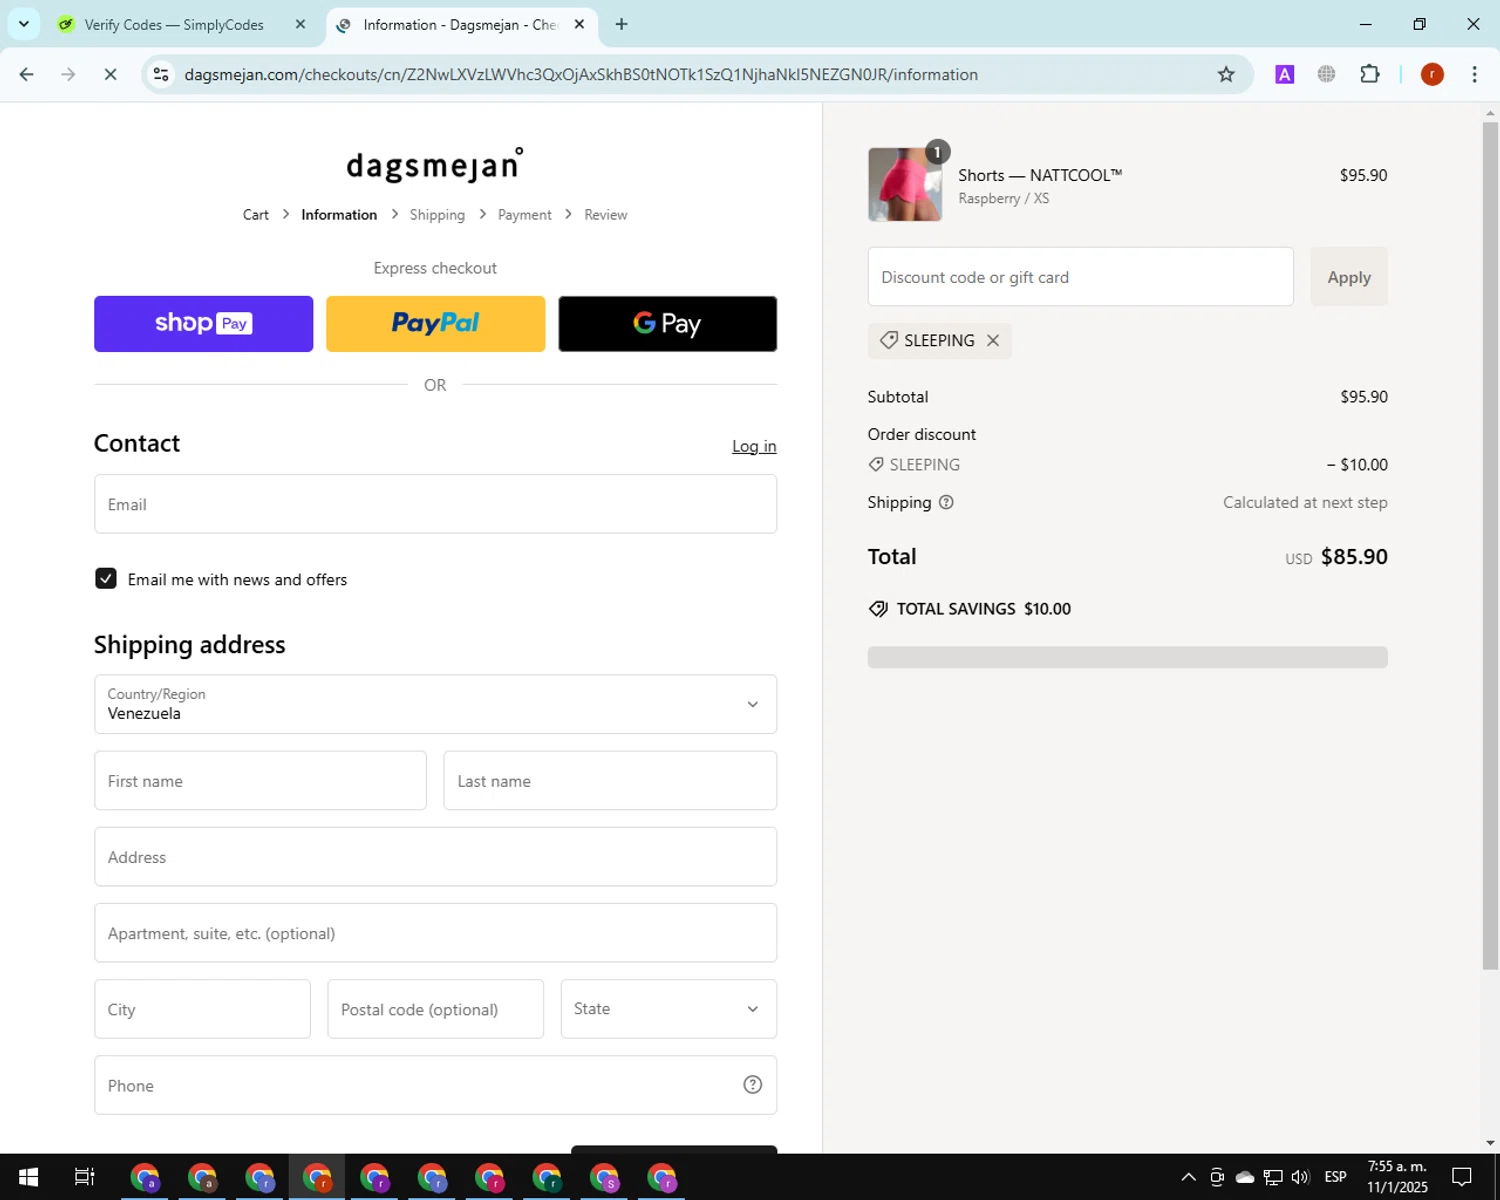Open the Country/Region dropdown

tap(435, 704)
